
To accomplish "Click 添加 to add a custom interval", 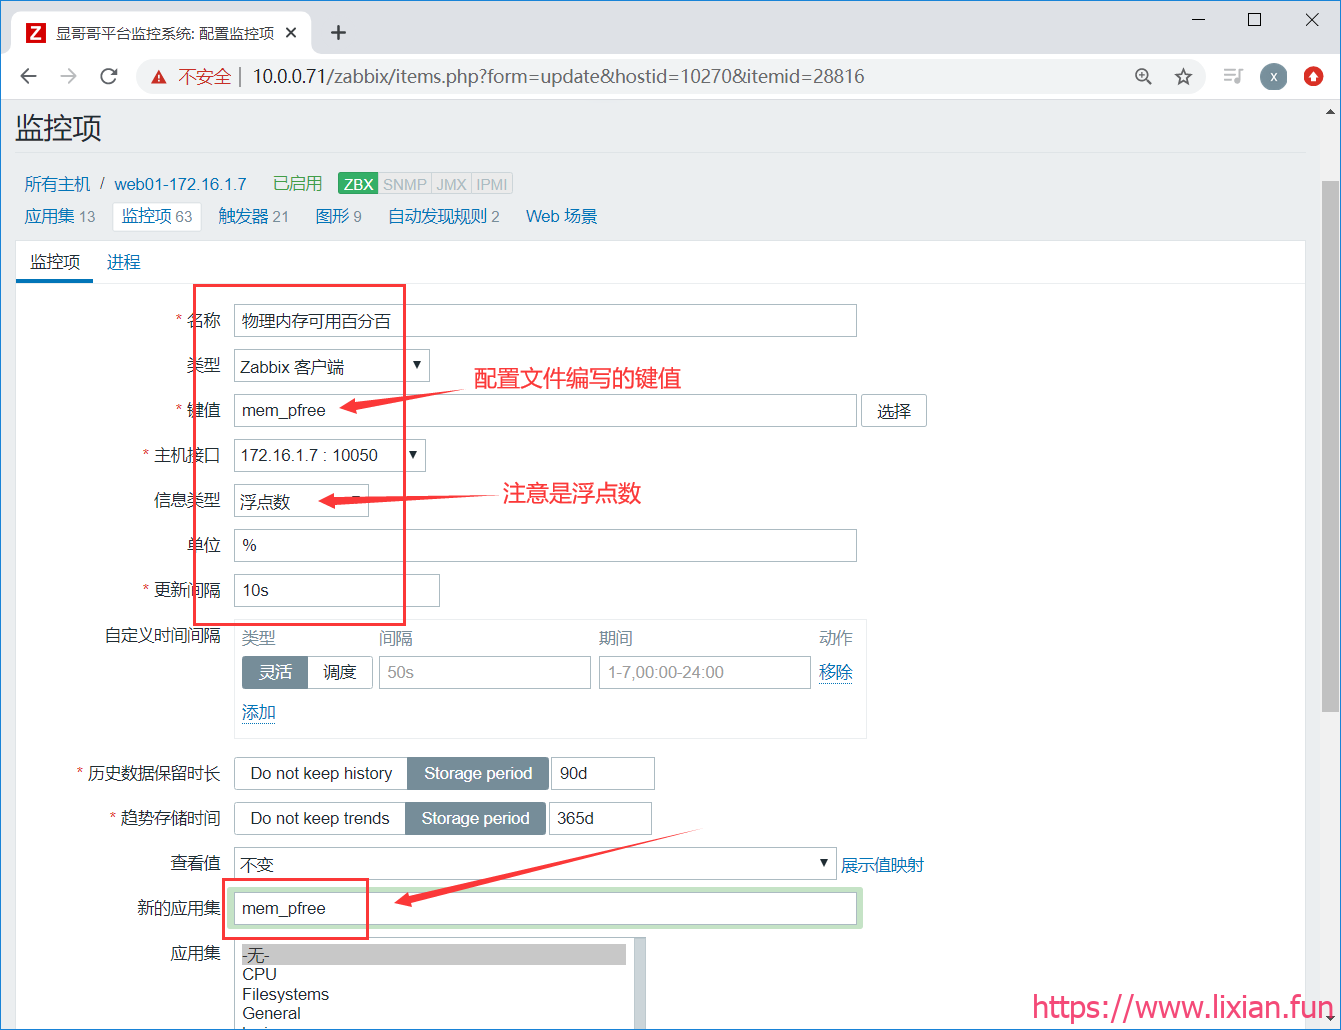I will click(x=259, y=712).
